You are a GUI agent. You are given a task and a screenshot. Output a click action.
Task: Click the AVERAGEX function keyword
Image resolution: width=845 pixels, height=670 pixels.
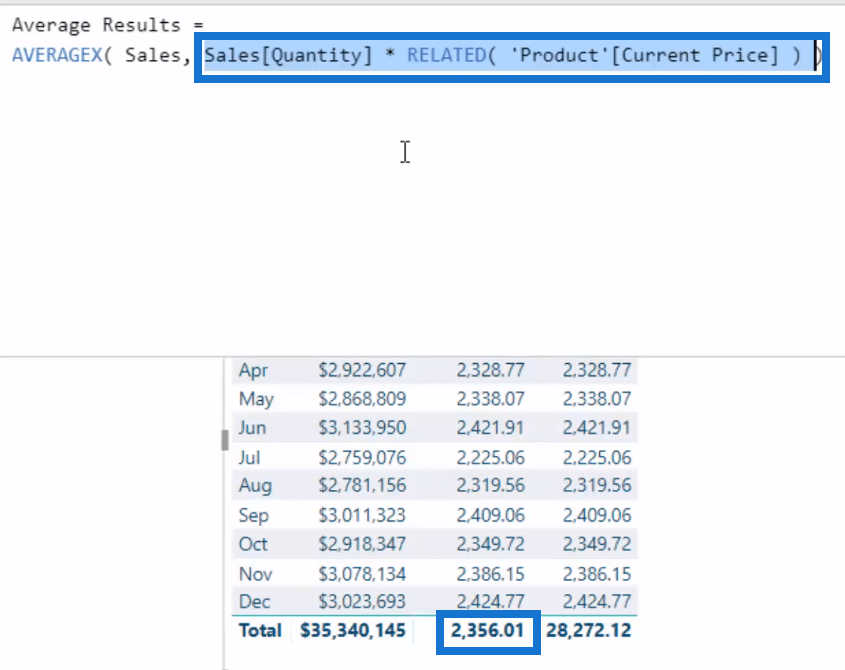[57, 55]
